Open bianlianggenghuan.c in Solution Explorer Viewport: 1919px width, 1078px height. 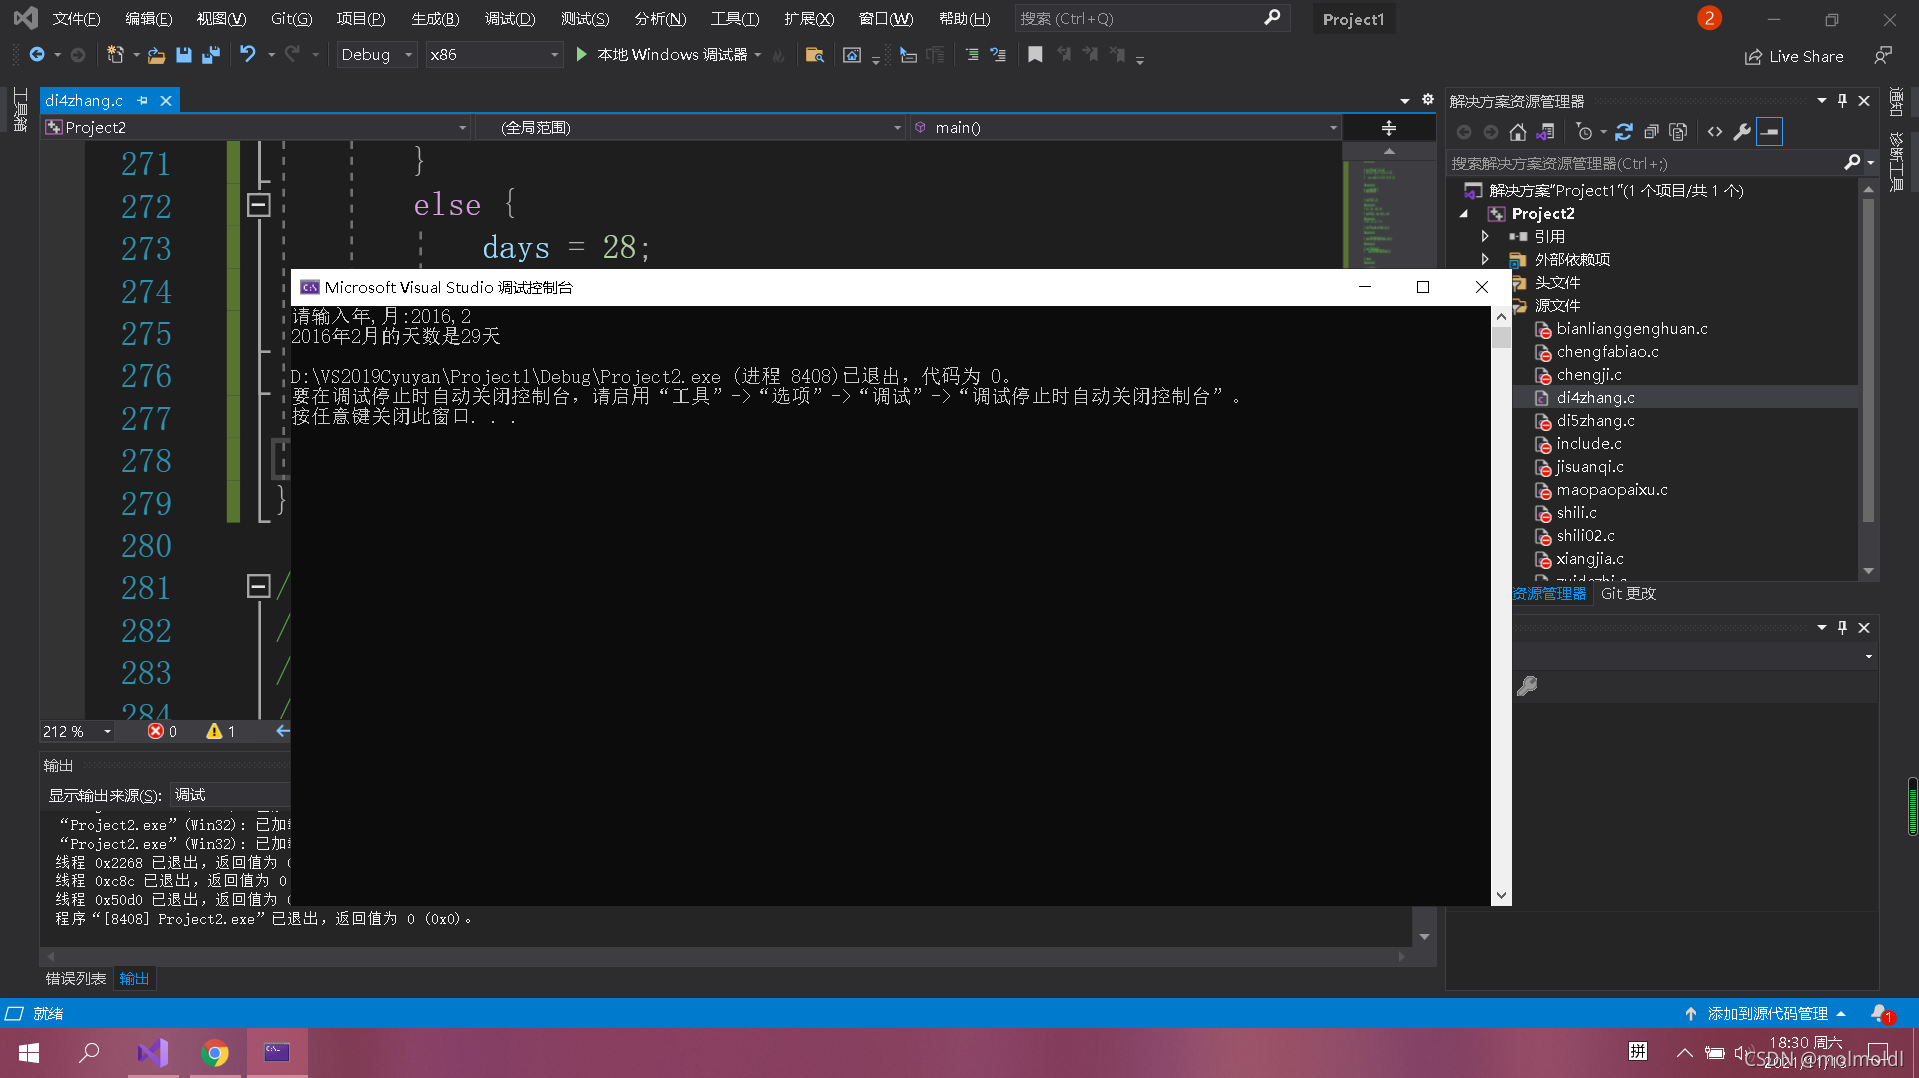(1631, 329)
